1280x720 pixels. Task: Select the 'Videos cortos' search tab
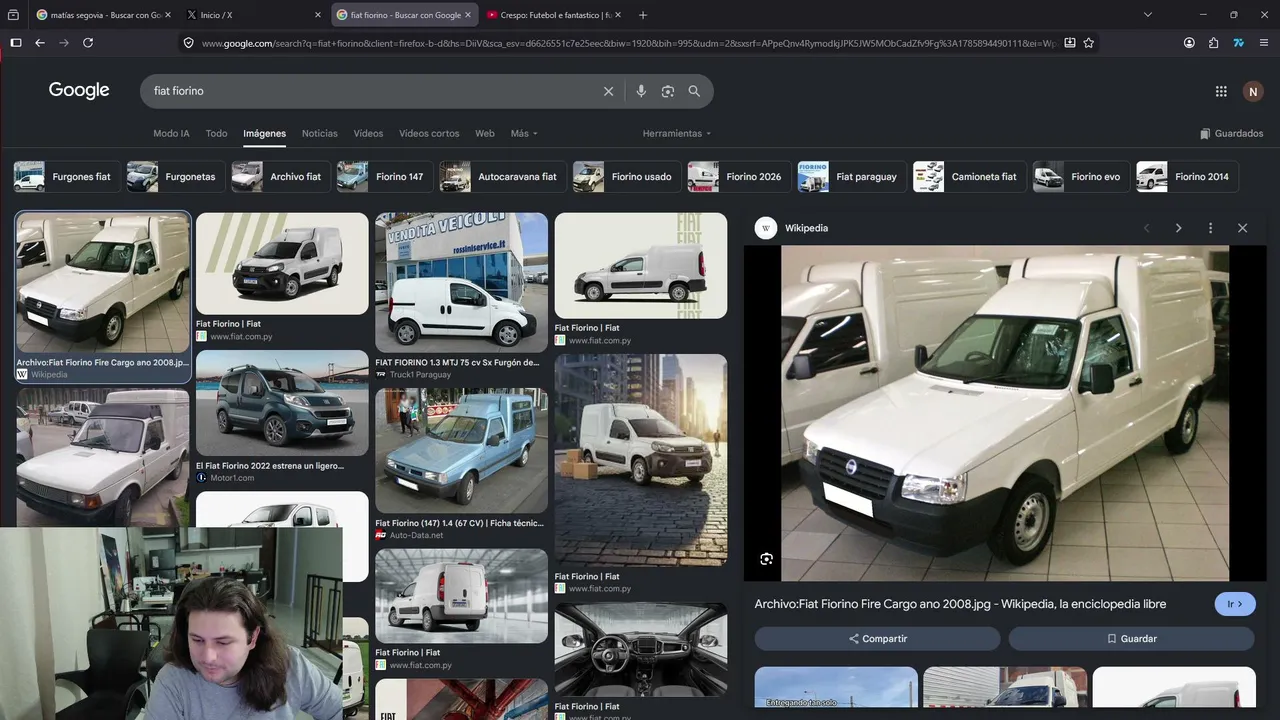429,133
